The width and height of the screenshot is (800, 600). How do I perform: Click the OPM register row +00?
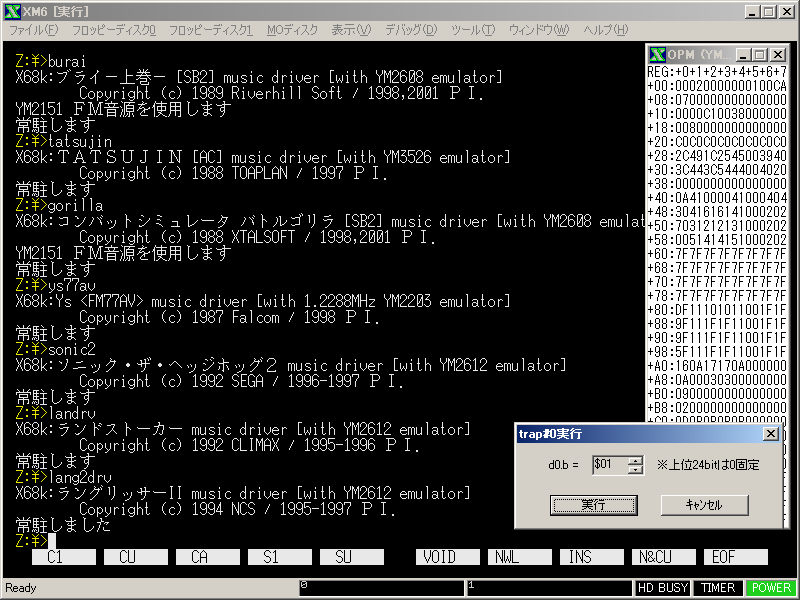point(717,86)
